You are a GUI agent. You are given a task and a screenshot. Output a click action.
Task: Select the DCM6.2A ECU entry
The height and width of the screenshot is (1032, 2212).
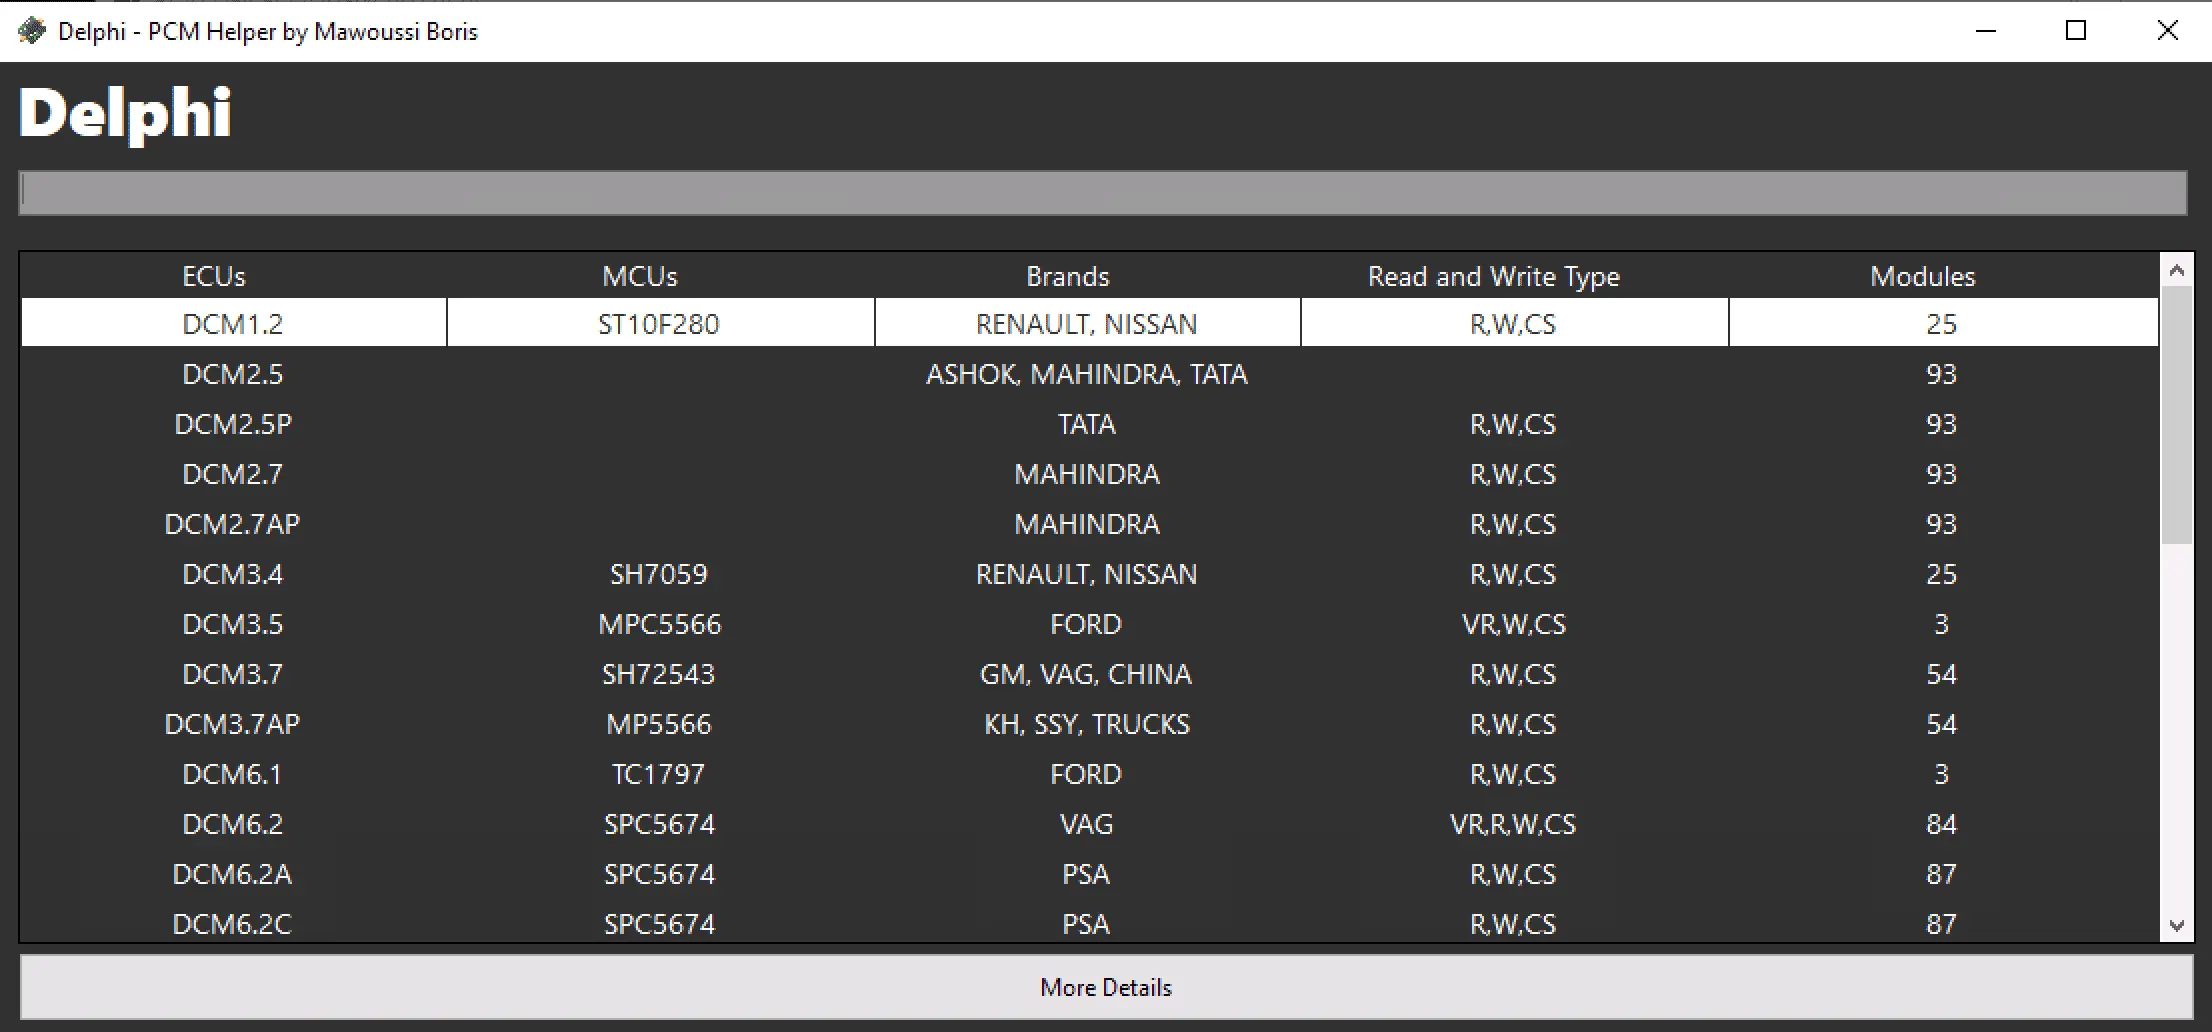click(x=233, y=874)
